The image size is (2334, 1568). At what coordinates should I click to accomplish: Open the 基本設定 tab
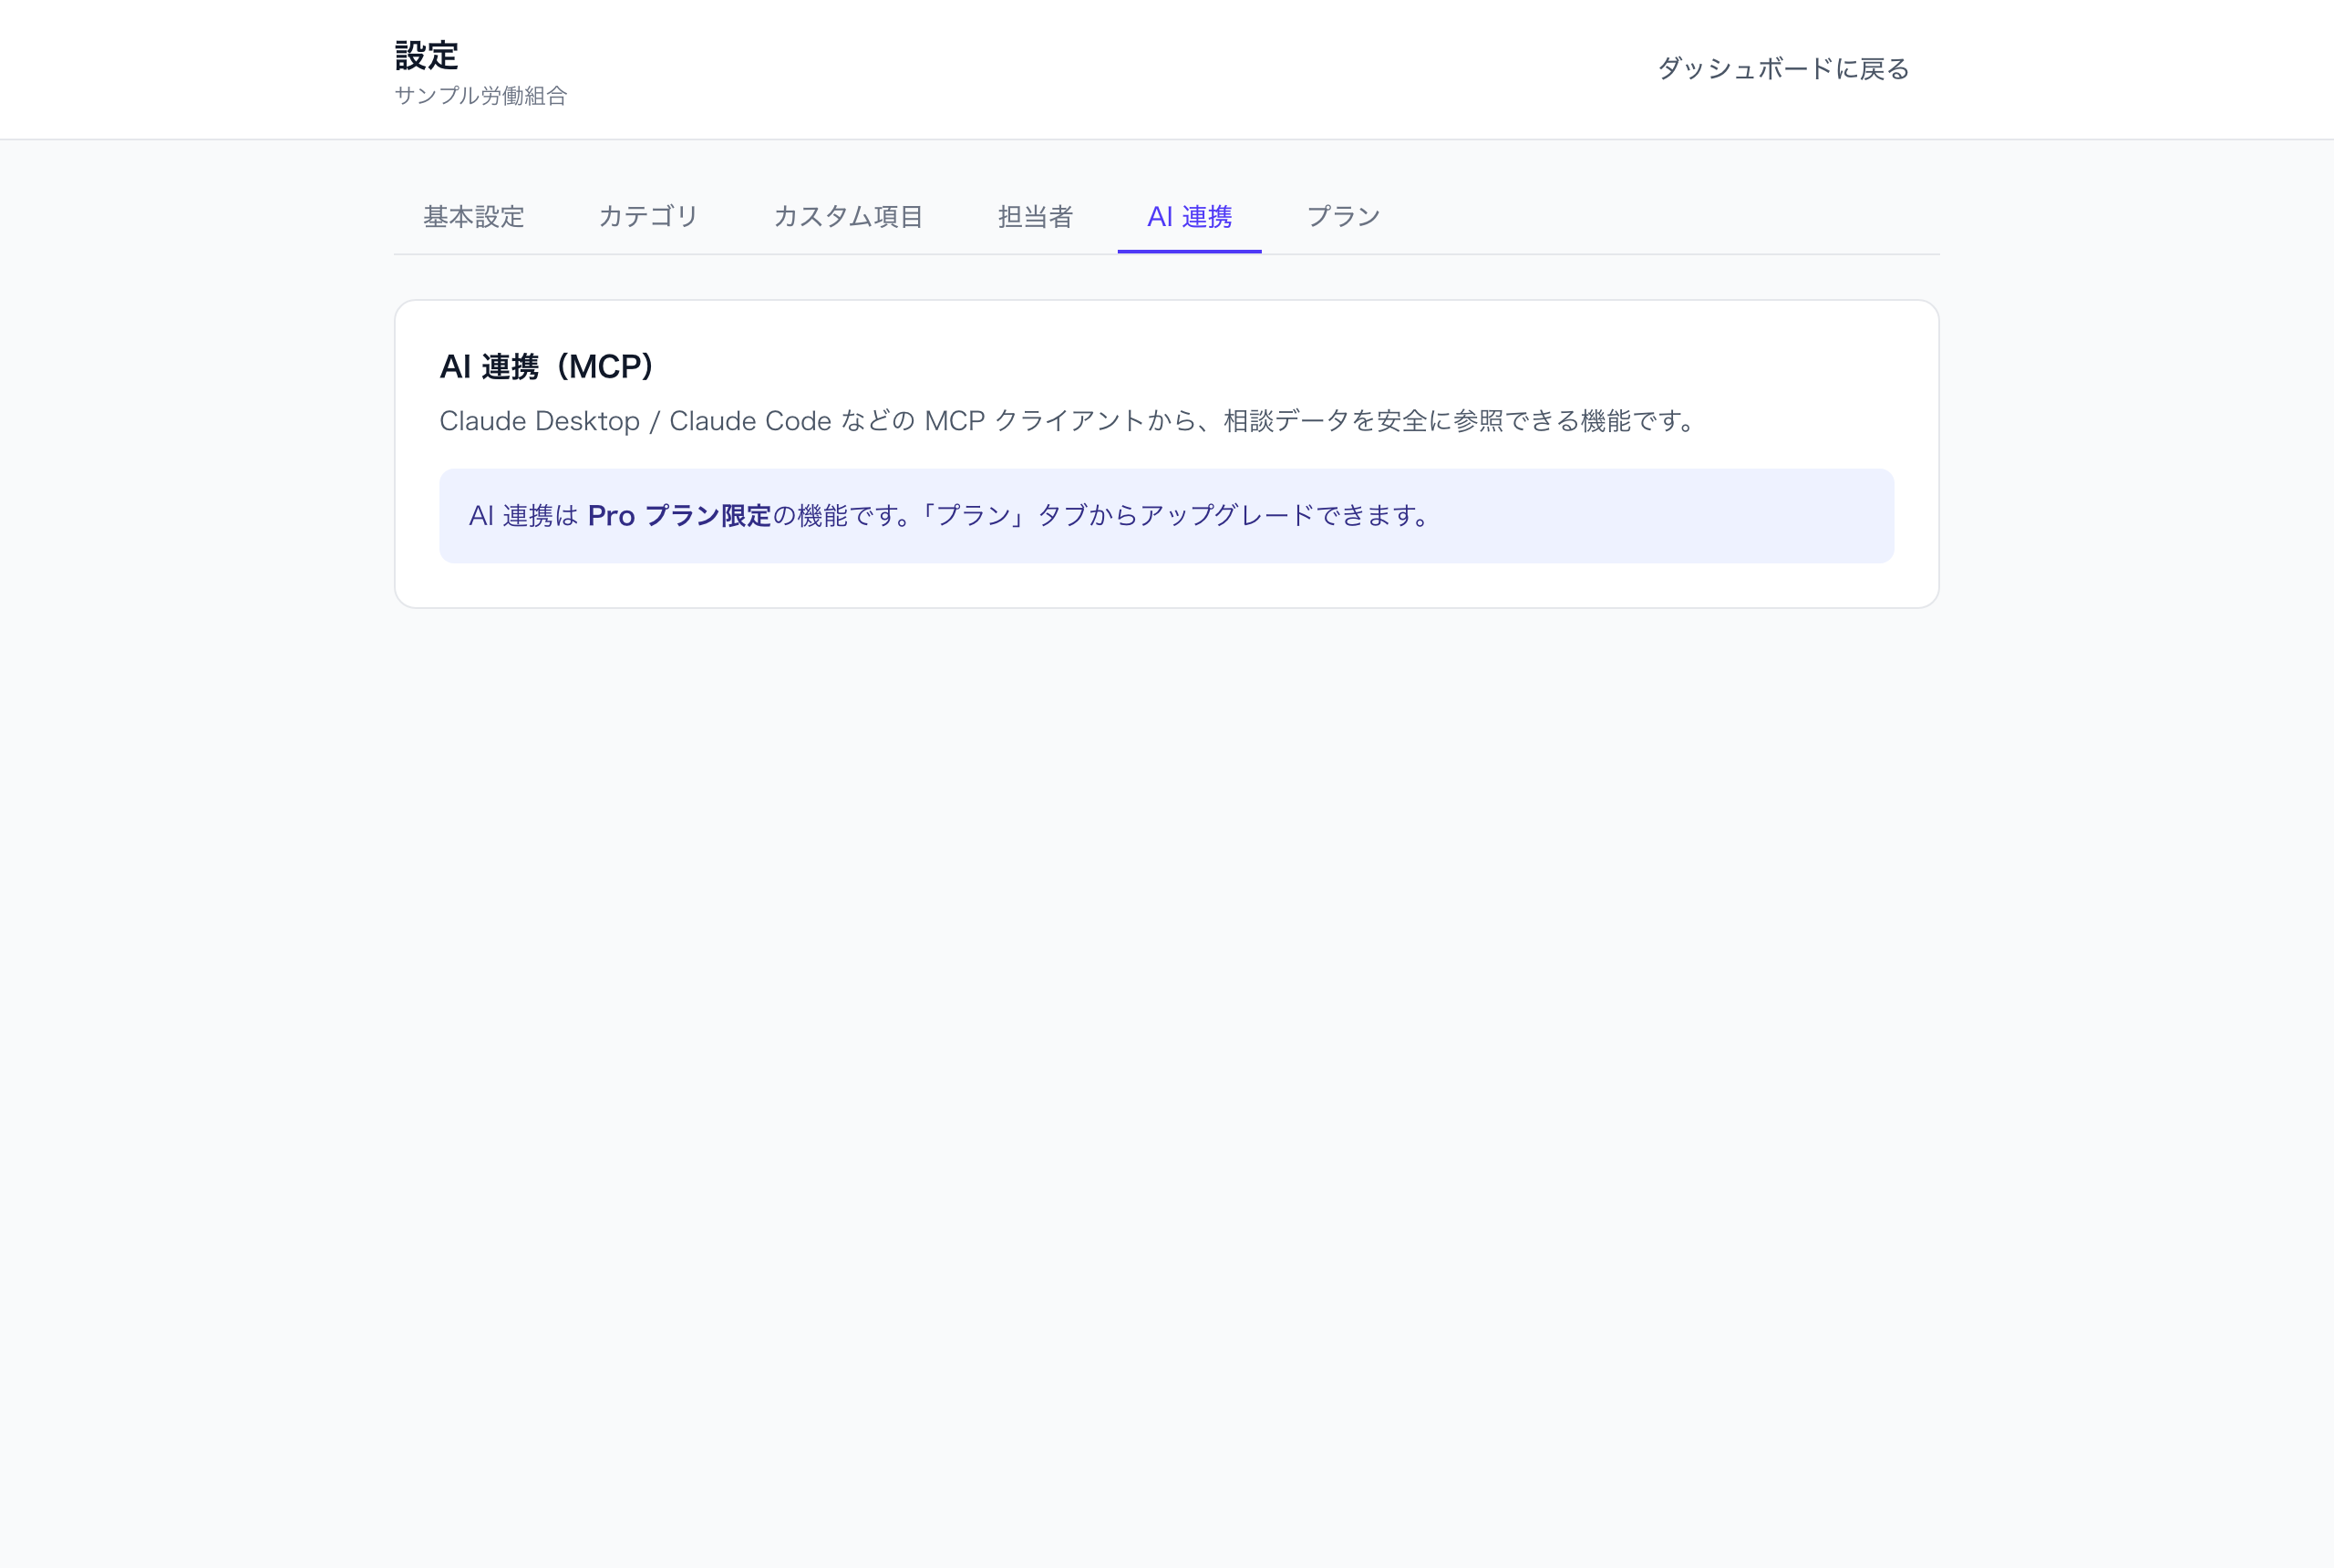pos(473,217)
